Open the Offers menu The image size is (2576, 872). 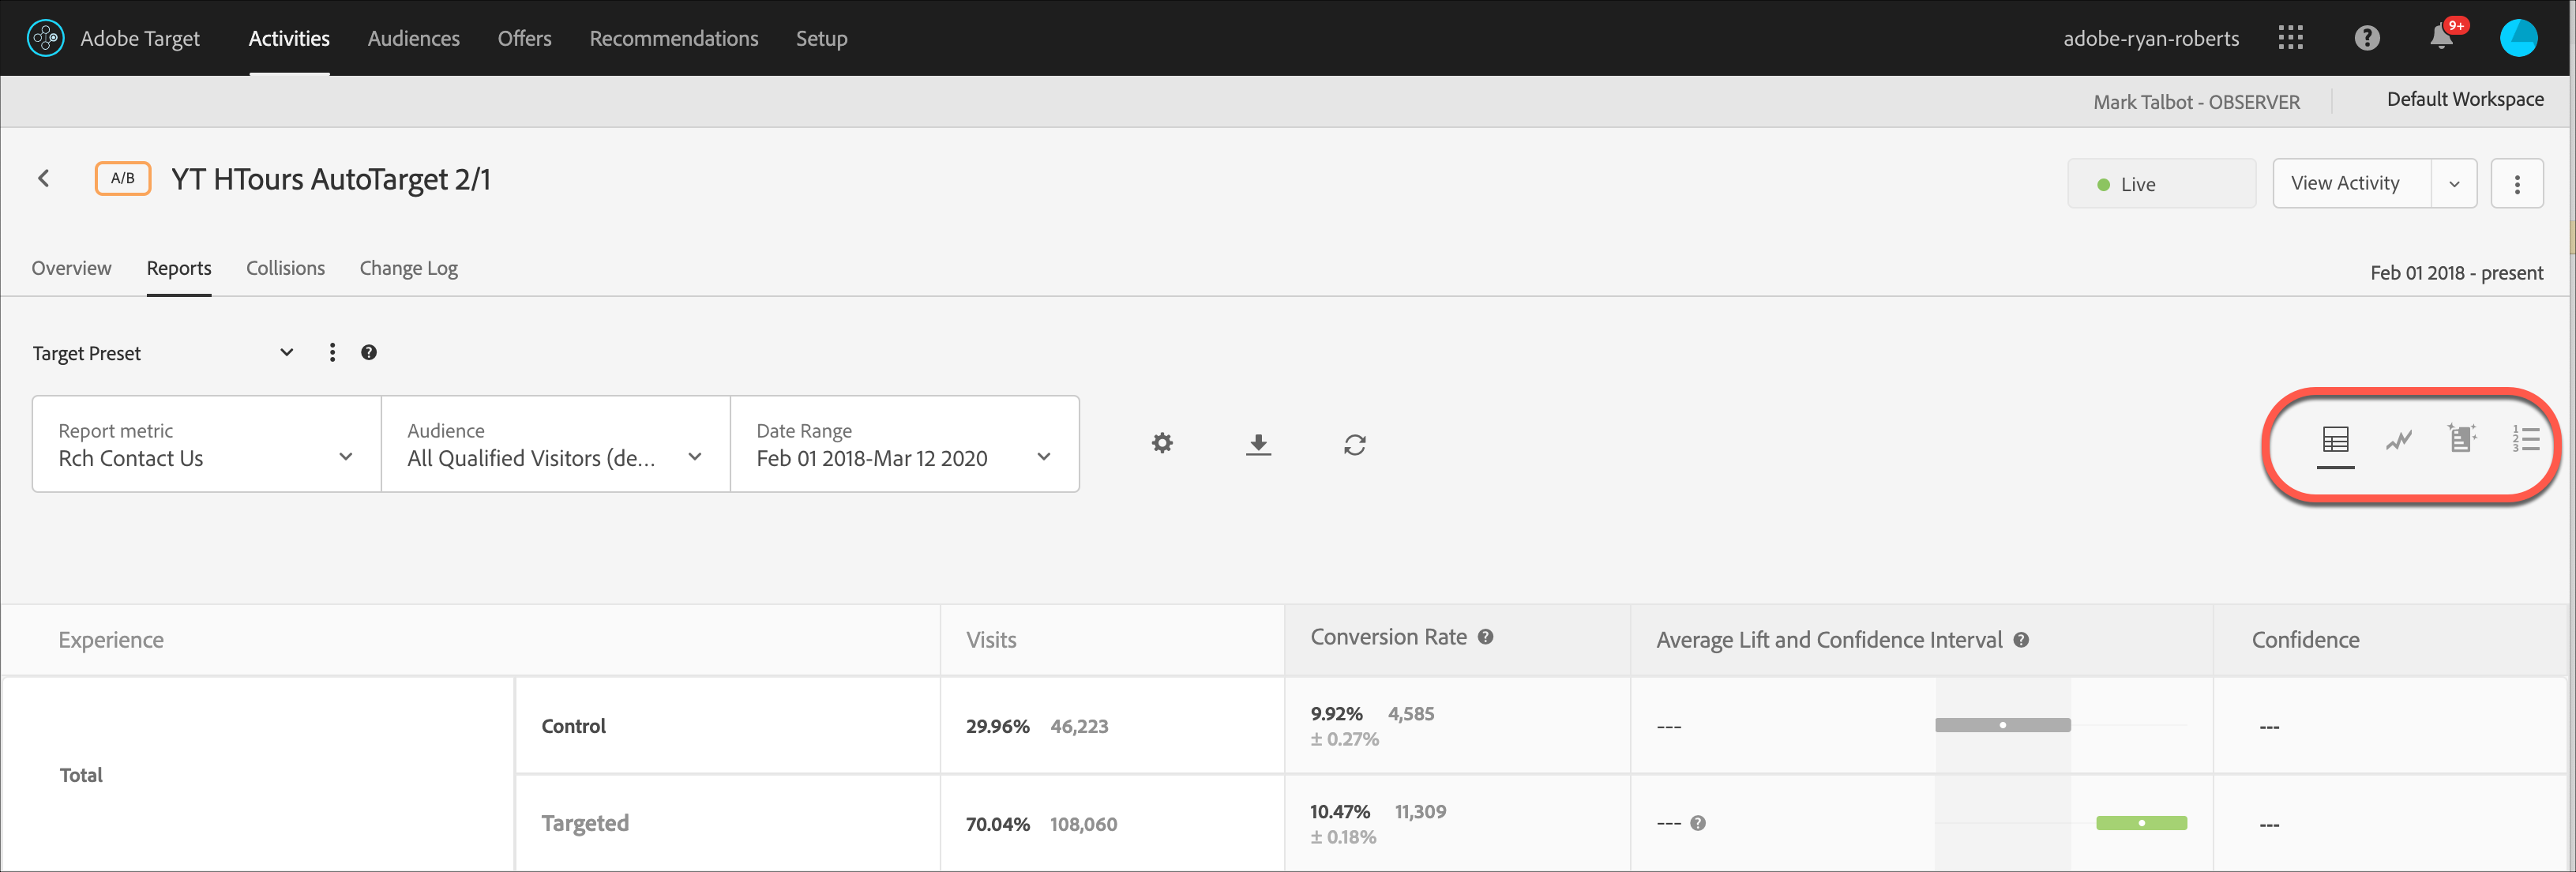click(524, 38)
